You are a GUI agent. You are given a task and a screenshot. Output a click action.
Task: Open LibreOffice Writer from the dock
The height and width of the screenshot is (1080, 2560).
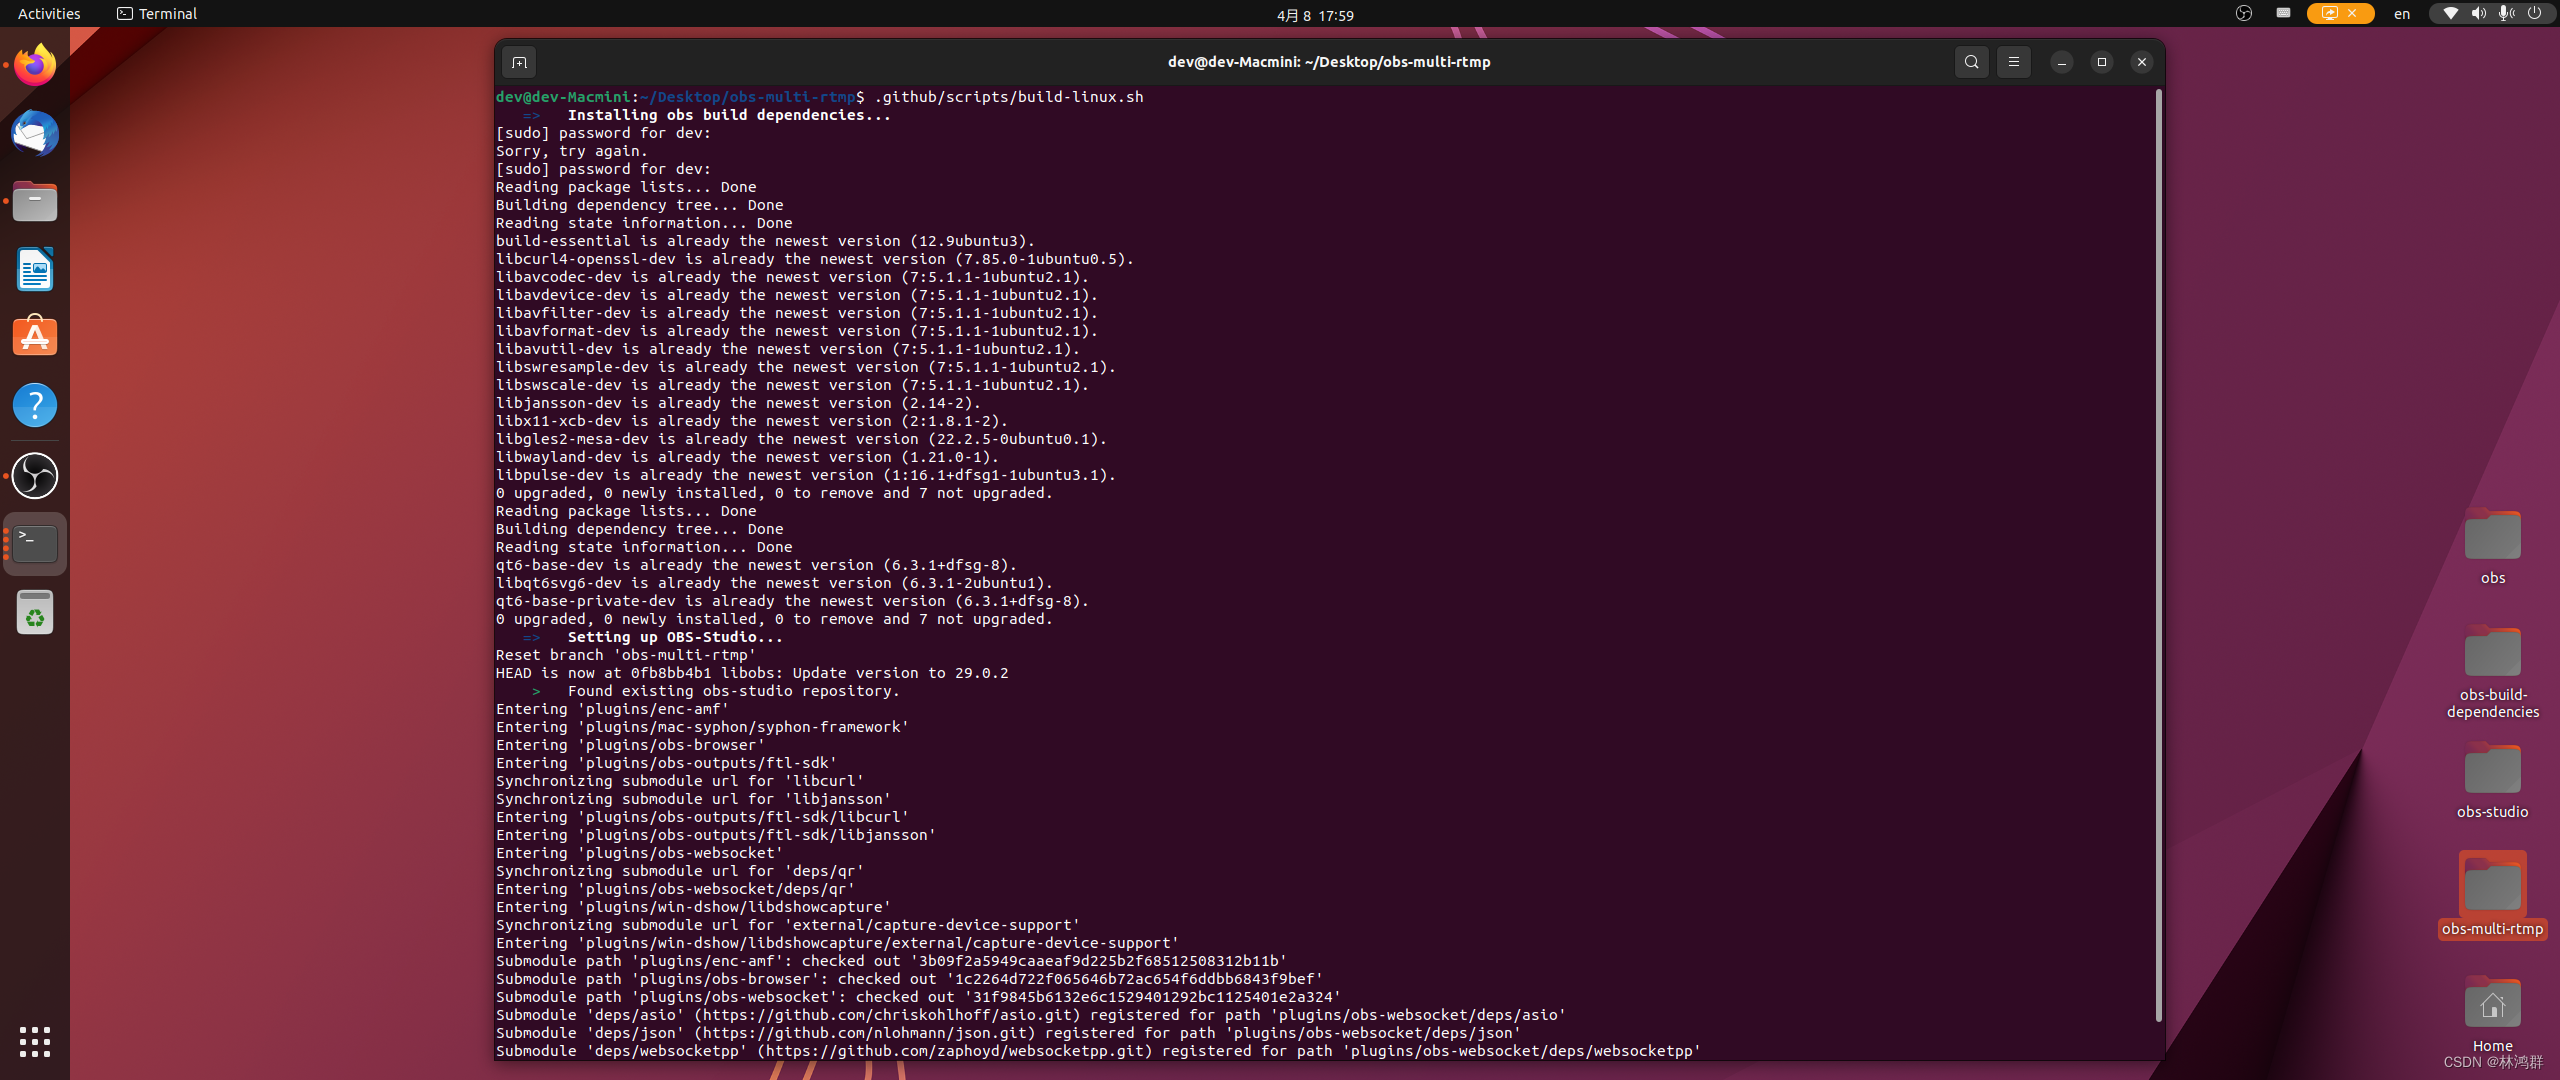point(35,269)
